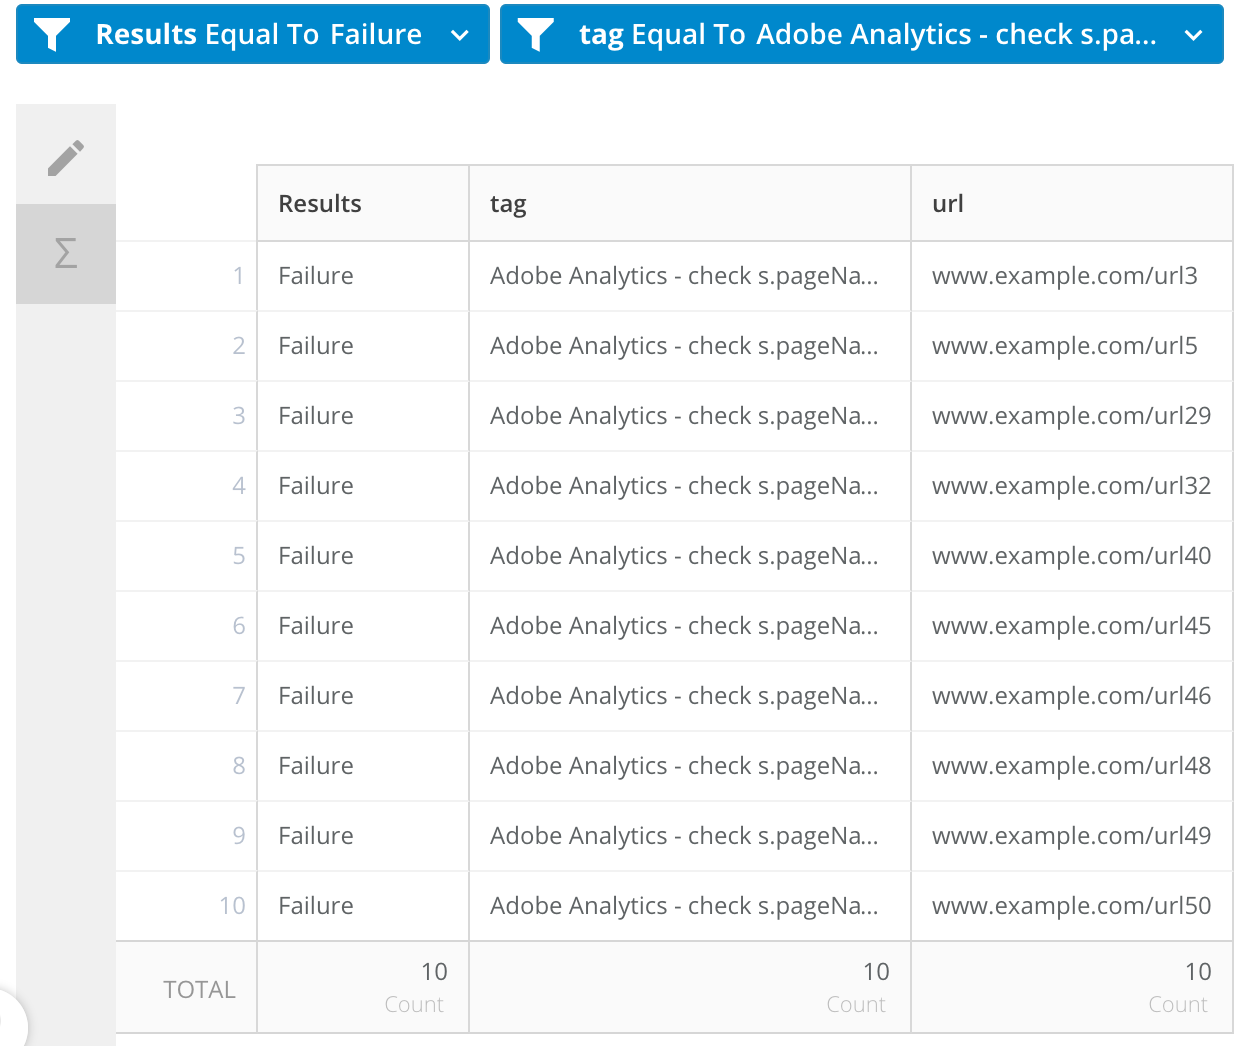This screenshot has height=1046, width=1252.
Task: Click the TOTAL row label
Action: point(199,989)
